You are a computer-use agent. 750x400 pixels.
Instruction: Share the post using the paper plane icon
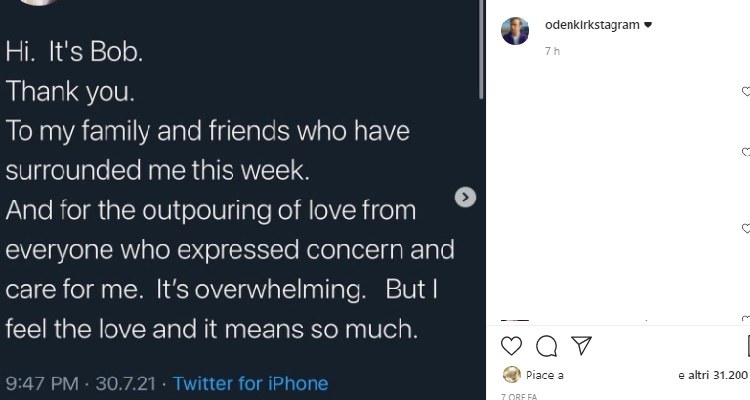581,345
